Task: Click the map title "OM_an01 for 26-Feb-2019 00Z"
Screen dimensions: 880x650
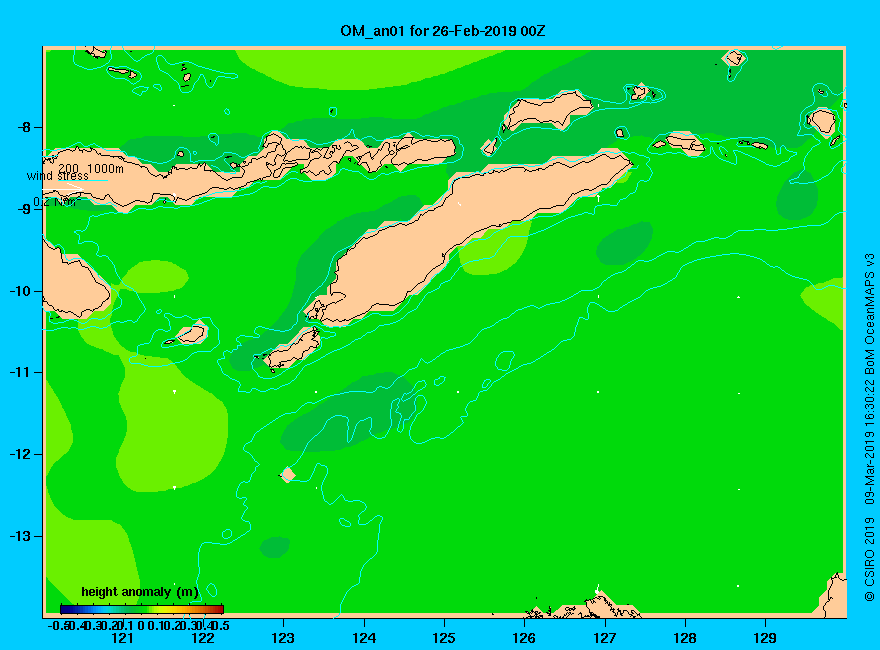Action: (x=442, y=31)
